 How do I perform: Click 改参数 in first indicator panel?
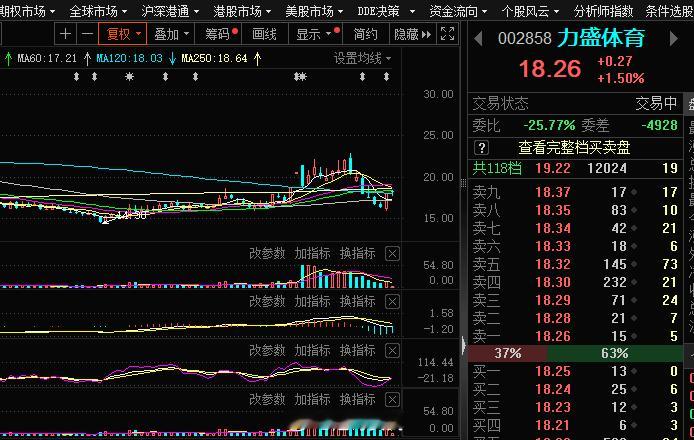[267, 254]
